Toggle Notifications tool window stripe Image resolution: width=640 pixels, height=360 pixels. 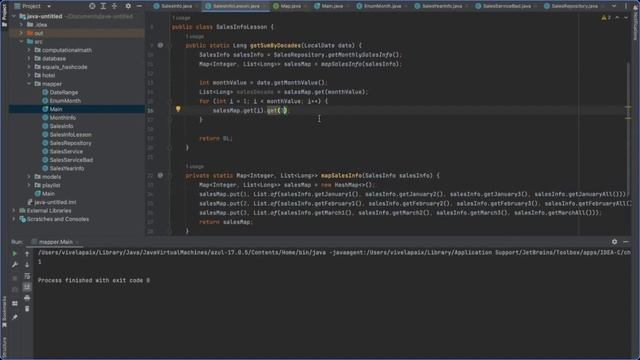pyautogui.click(x=636, y=22)
